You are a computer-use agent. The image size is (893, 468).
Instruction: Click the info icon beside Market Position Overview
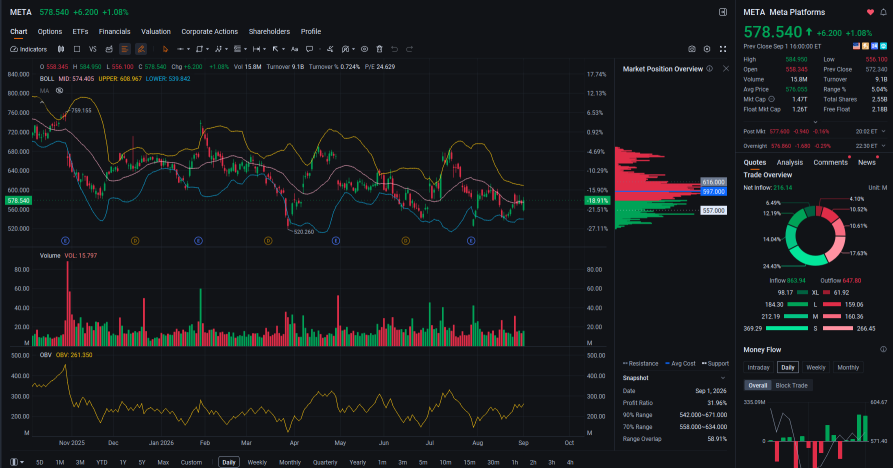[710, 69]
